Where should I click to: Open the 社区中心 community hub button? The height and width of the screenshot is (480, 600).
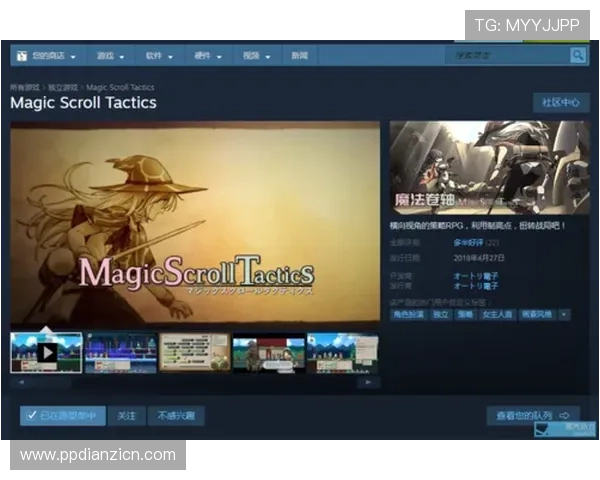[x=561, y=103]
